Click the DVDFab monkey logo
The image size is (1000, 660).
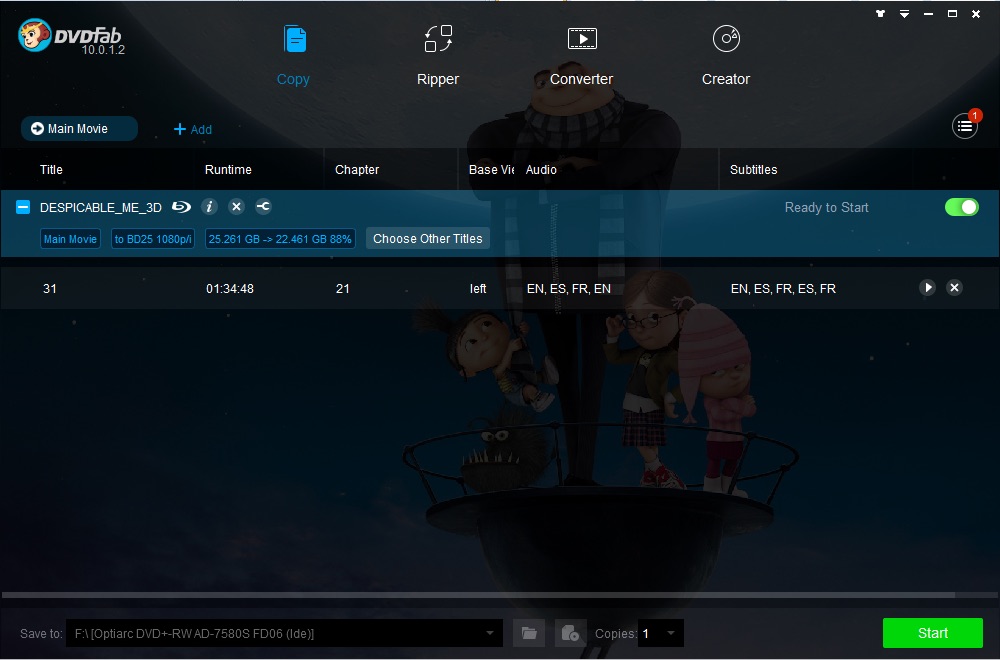34,35
